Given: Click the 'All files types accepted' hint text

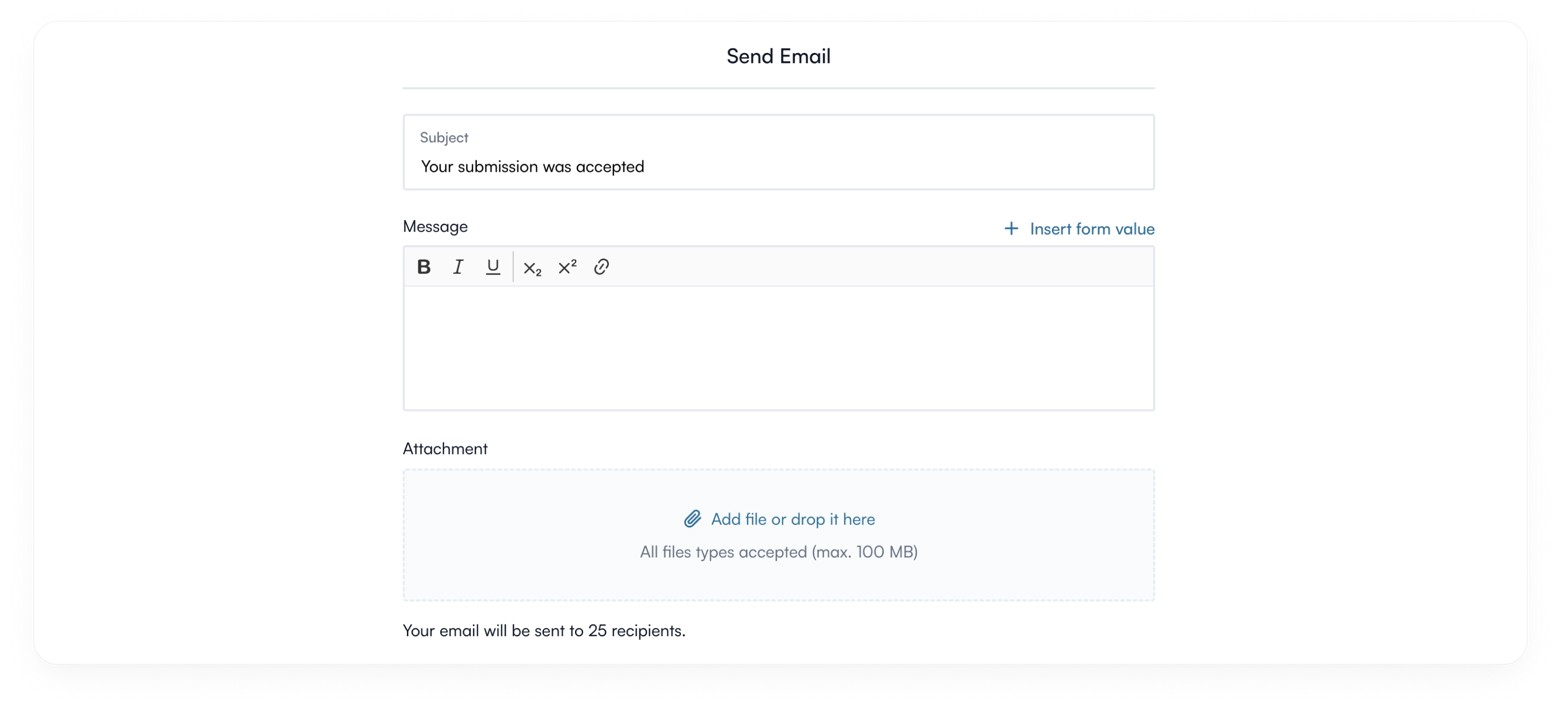Looking at the screenshot, I should [778, 552].
